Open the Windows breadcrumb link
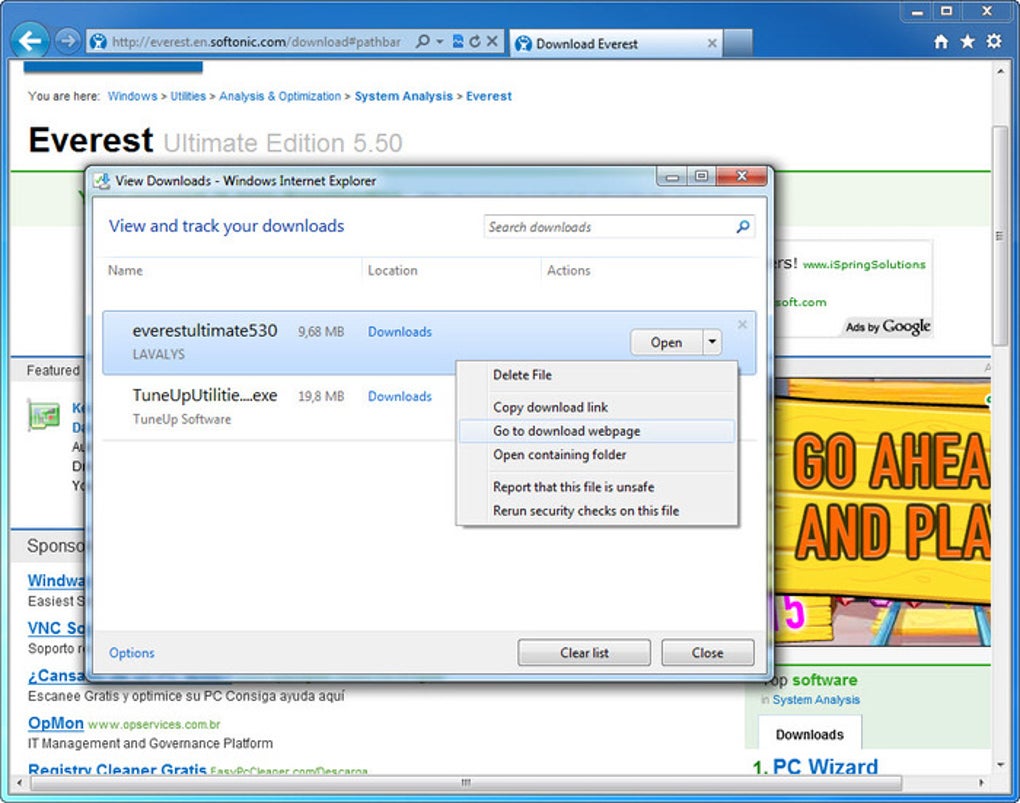The height and width of the screenshot is (803, 1020). [x=132, y=96]
